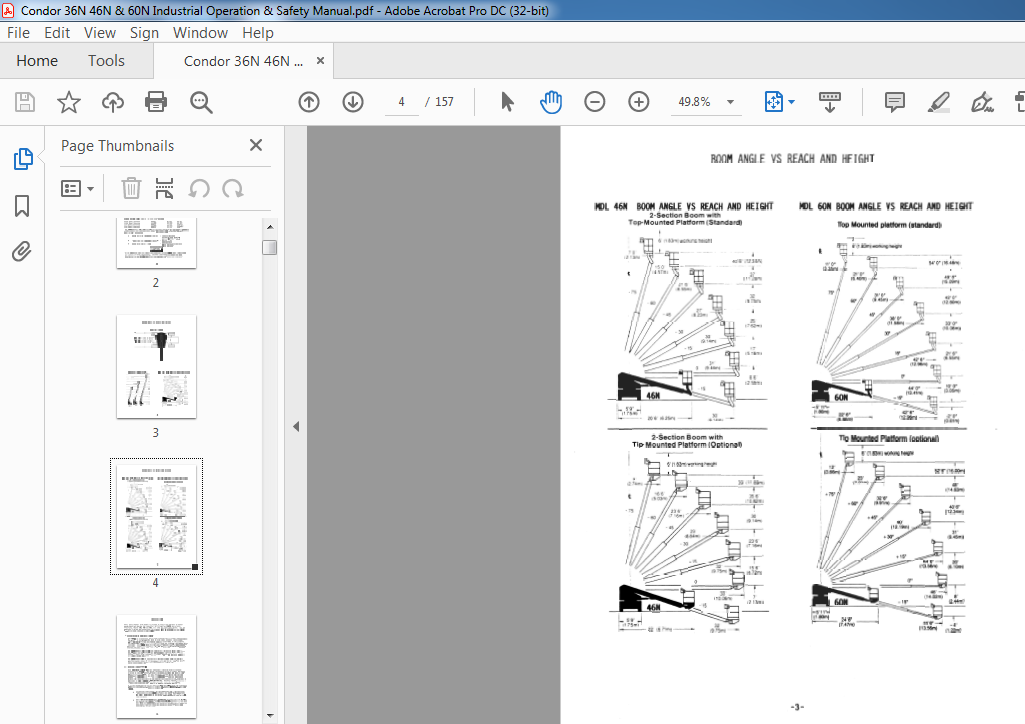Close the Condor 36N 46N tab
This screenshot has width=1025, height=724.
(320, 61)
